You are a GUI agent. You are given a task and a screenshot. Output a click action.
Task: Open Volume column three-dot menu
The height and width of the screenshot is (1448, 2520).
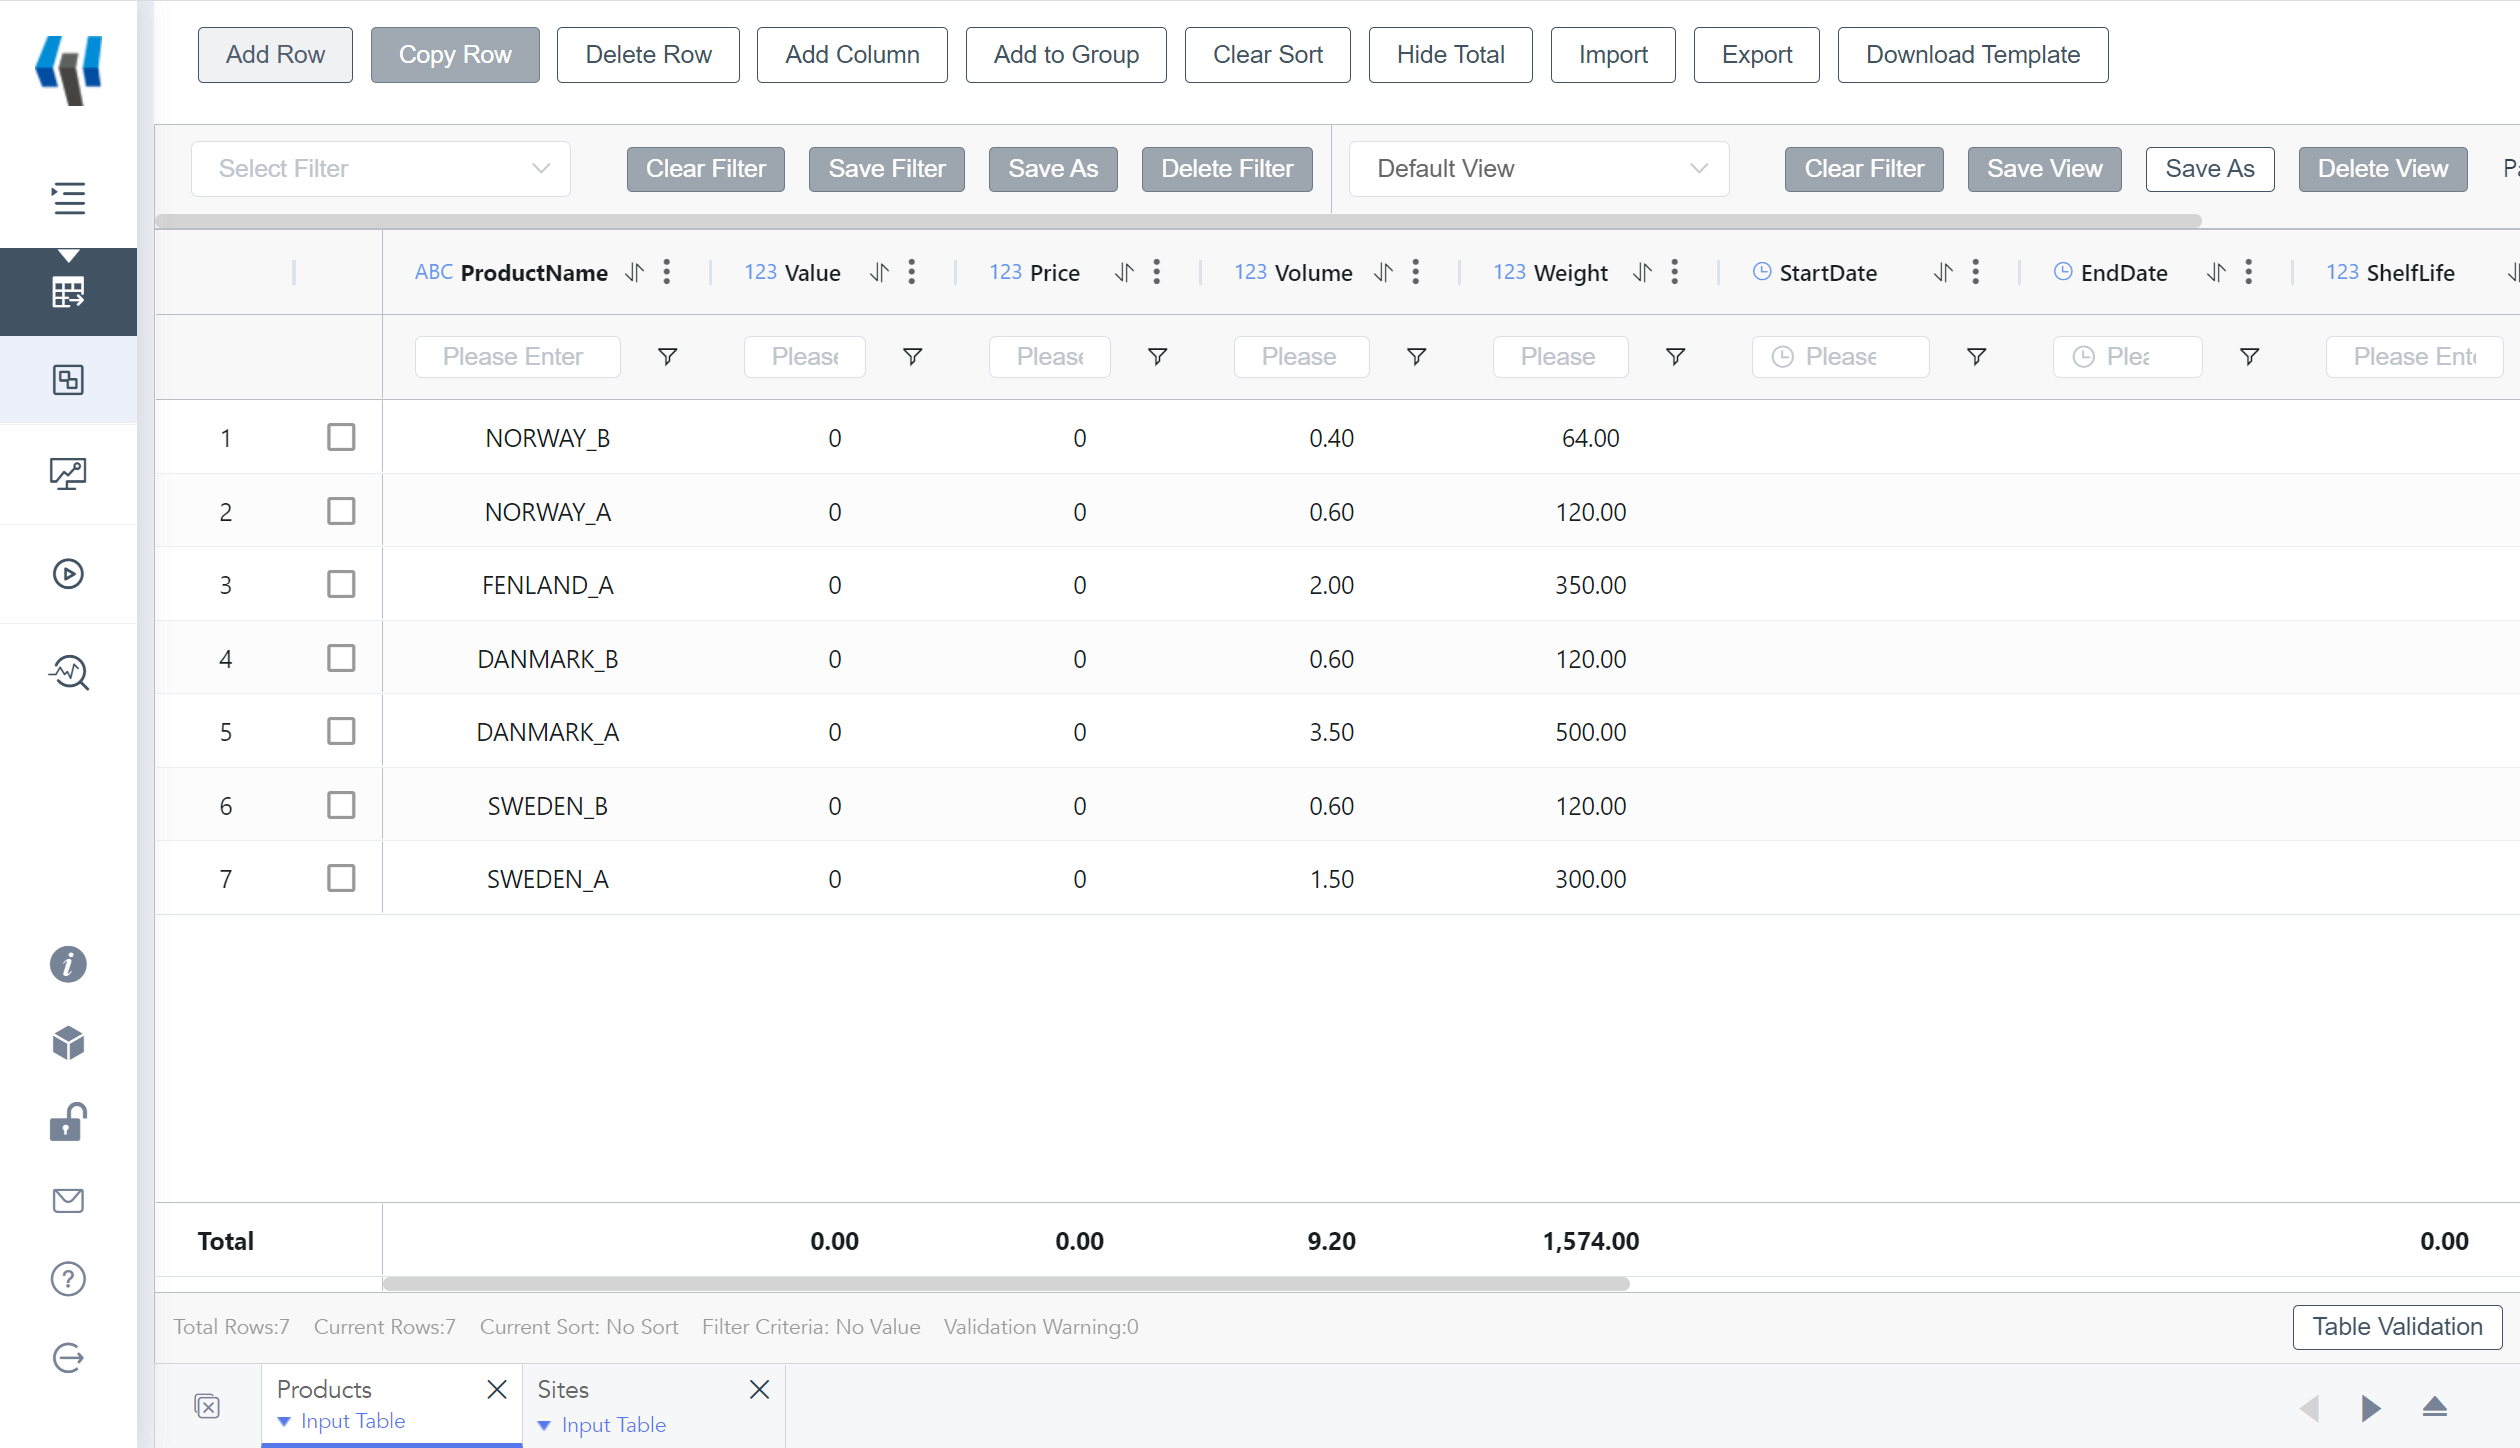pos(1416,272)
